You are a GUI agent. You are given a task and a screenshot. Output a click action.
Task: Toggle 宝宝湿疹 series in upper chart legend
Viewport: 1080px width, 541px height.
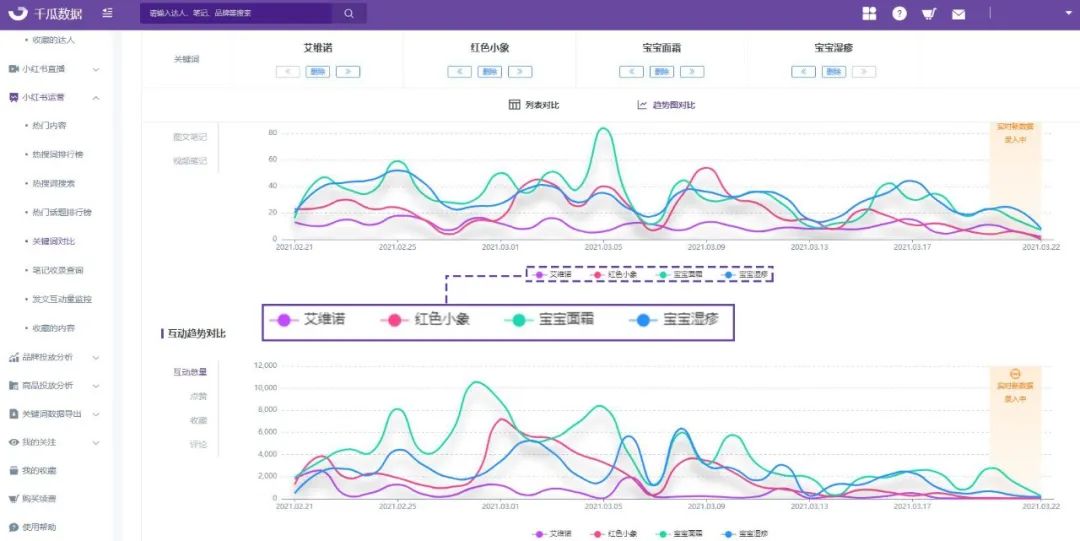745,274
